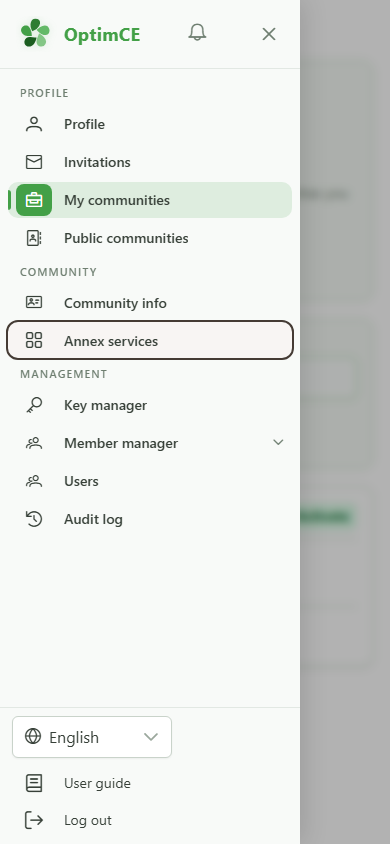Click the Annex services grid icon
The height and width of the screenshot is (844, 390).
[34, 340]
